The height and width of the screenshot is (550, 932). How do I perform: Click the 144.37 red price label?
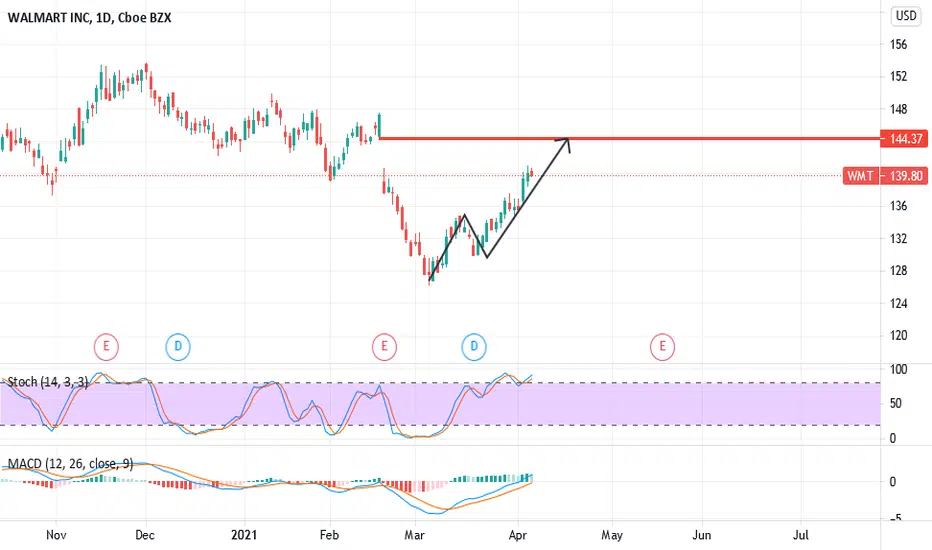(x=903, y=139)
